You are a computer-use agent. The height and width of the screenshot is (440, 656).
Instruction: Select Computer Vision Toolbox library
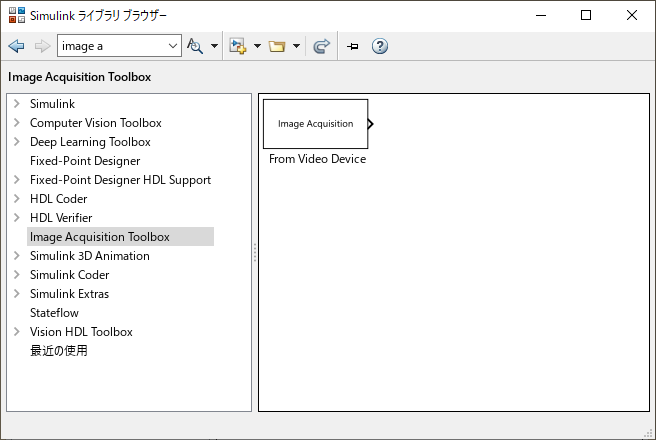[x=95, y=123]
